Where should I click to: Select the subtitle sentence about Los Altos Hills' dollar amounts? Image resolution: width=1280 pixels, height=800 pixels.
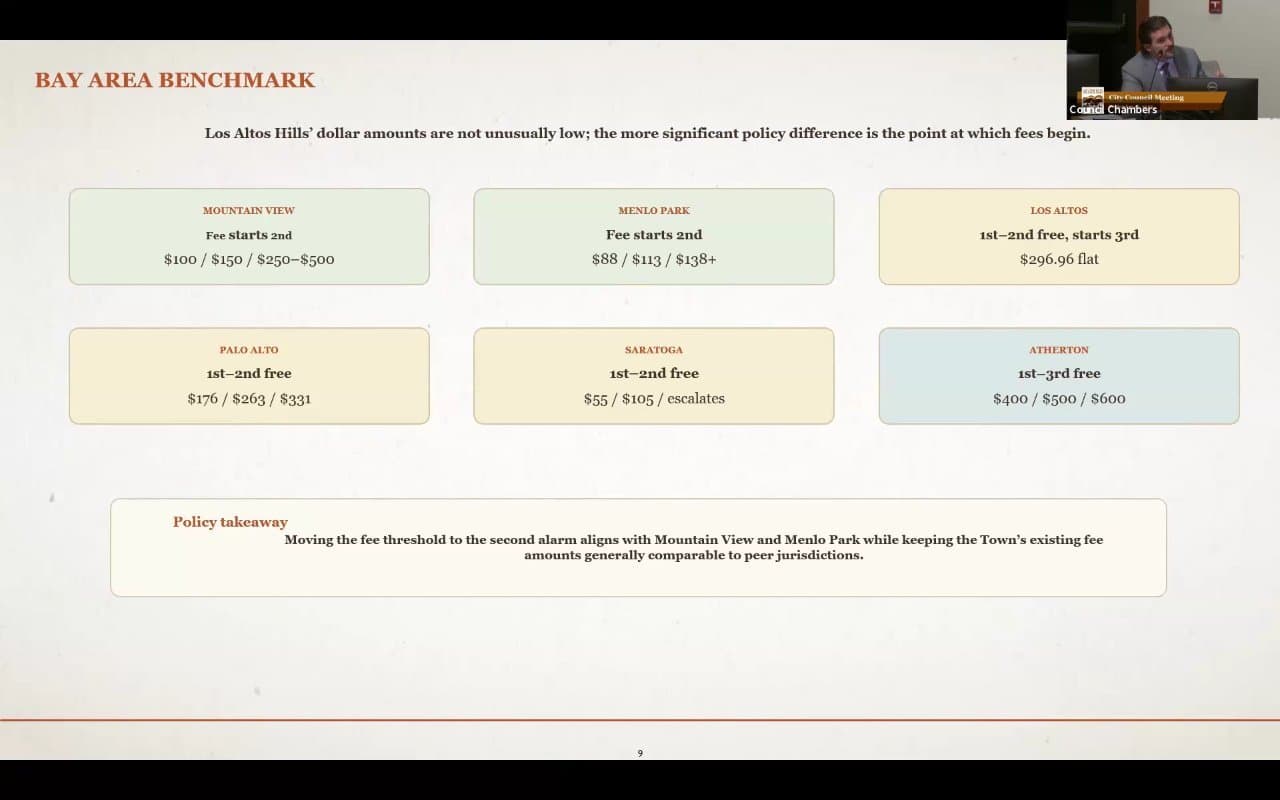[647, 133]
